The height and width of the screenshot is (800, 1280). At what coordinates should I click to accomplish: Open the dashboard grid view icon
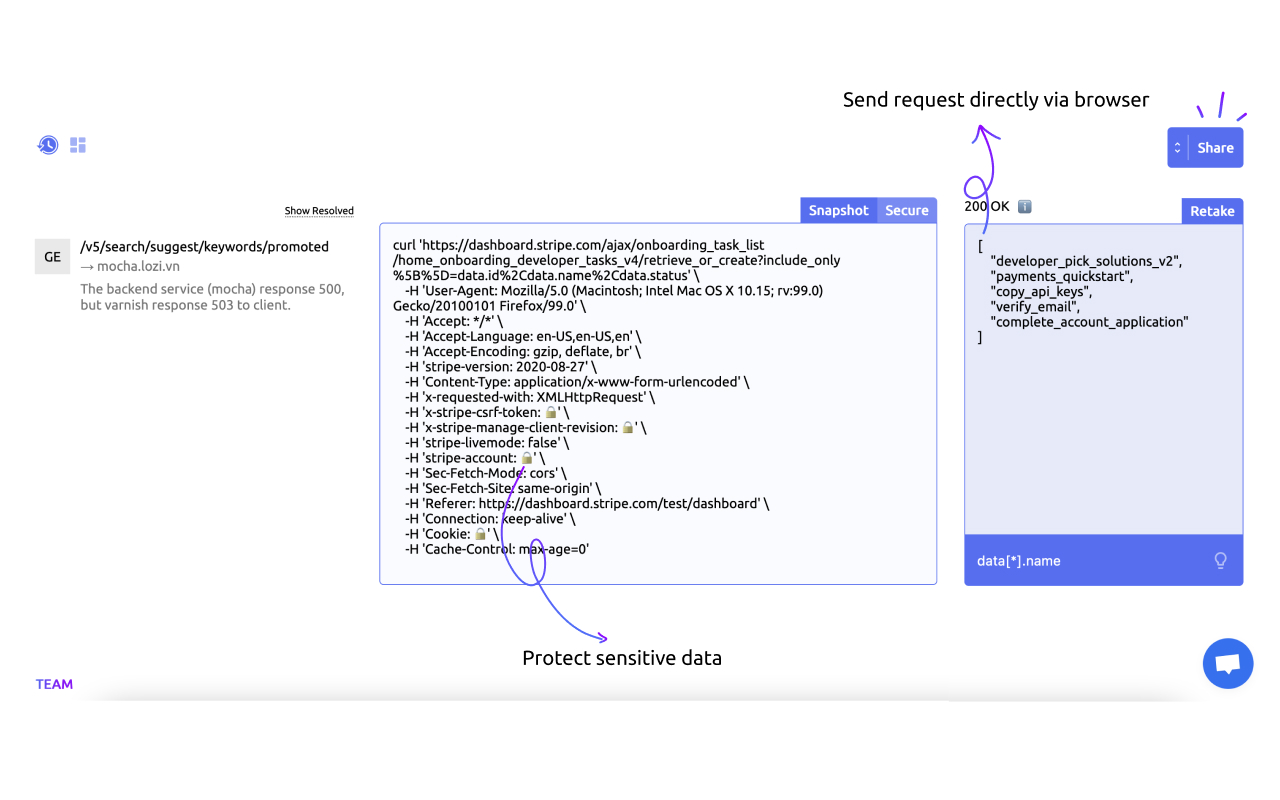pos(78,145)
